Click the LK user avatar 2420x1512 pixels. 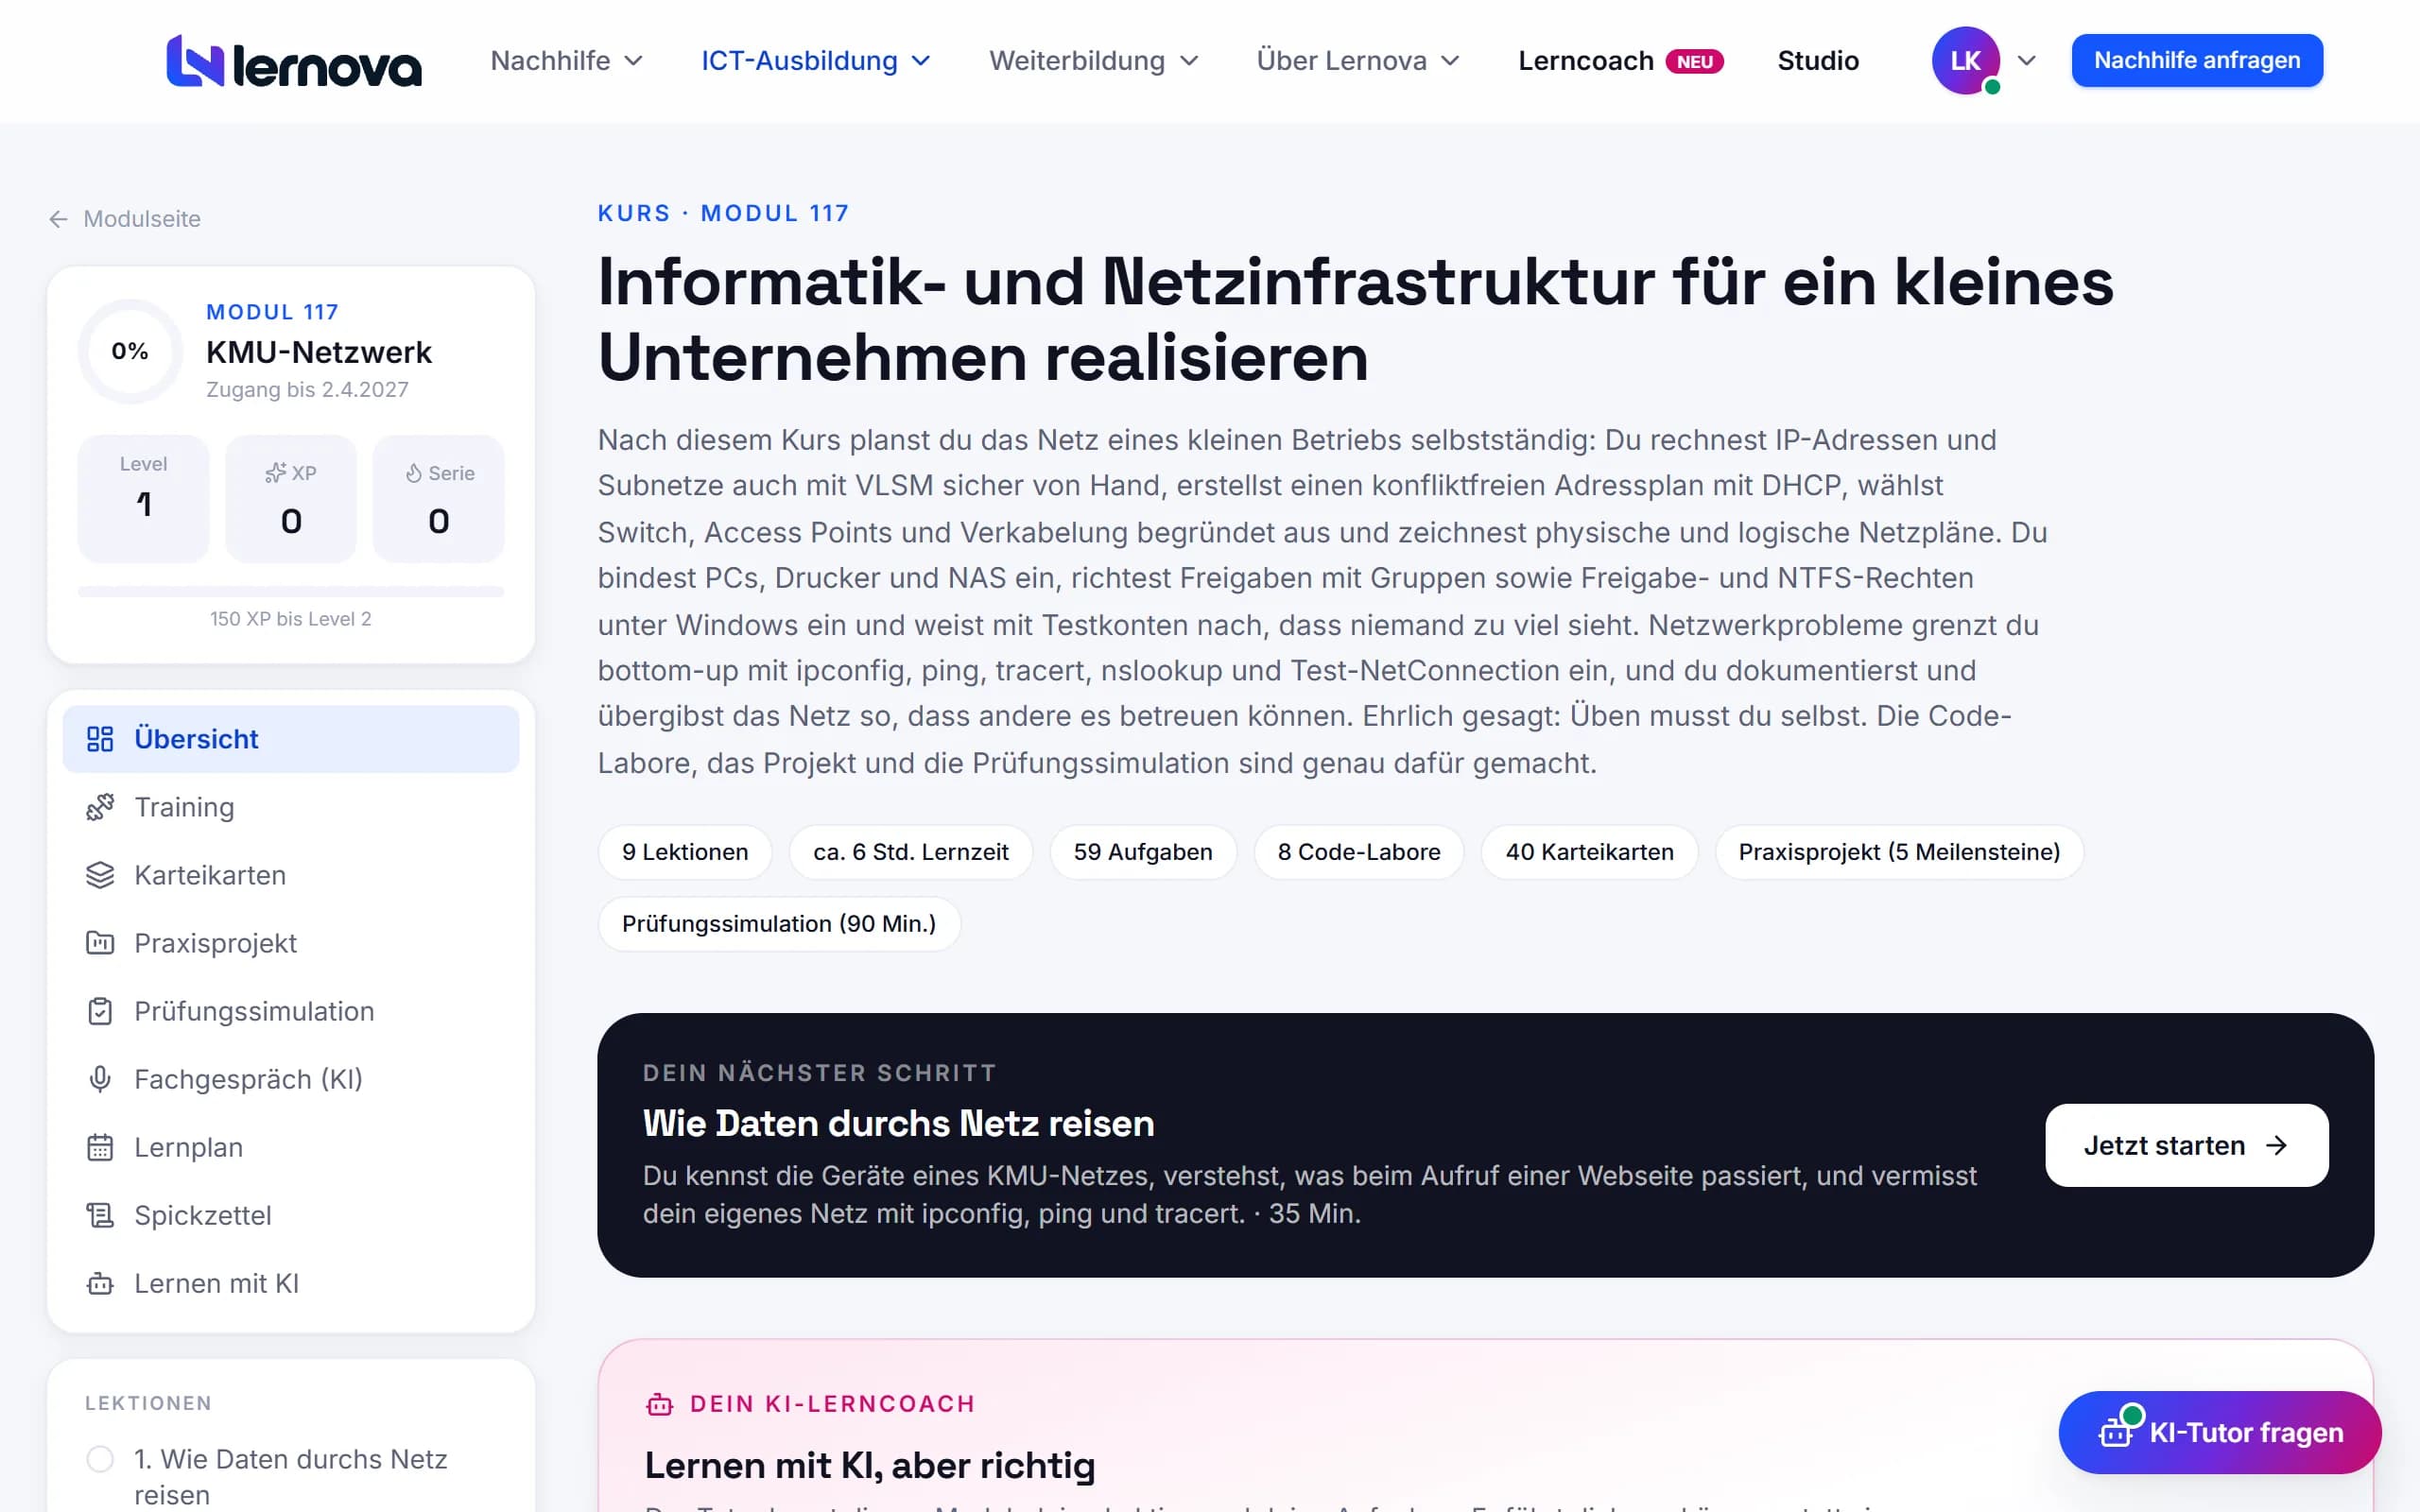click(x=1965, y=61)
